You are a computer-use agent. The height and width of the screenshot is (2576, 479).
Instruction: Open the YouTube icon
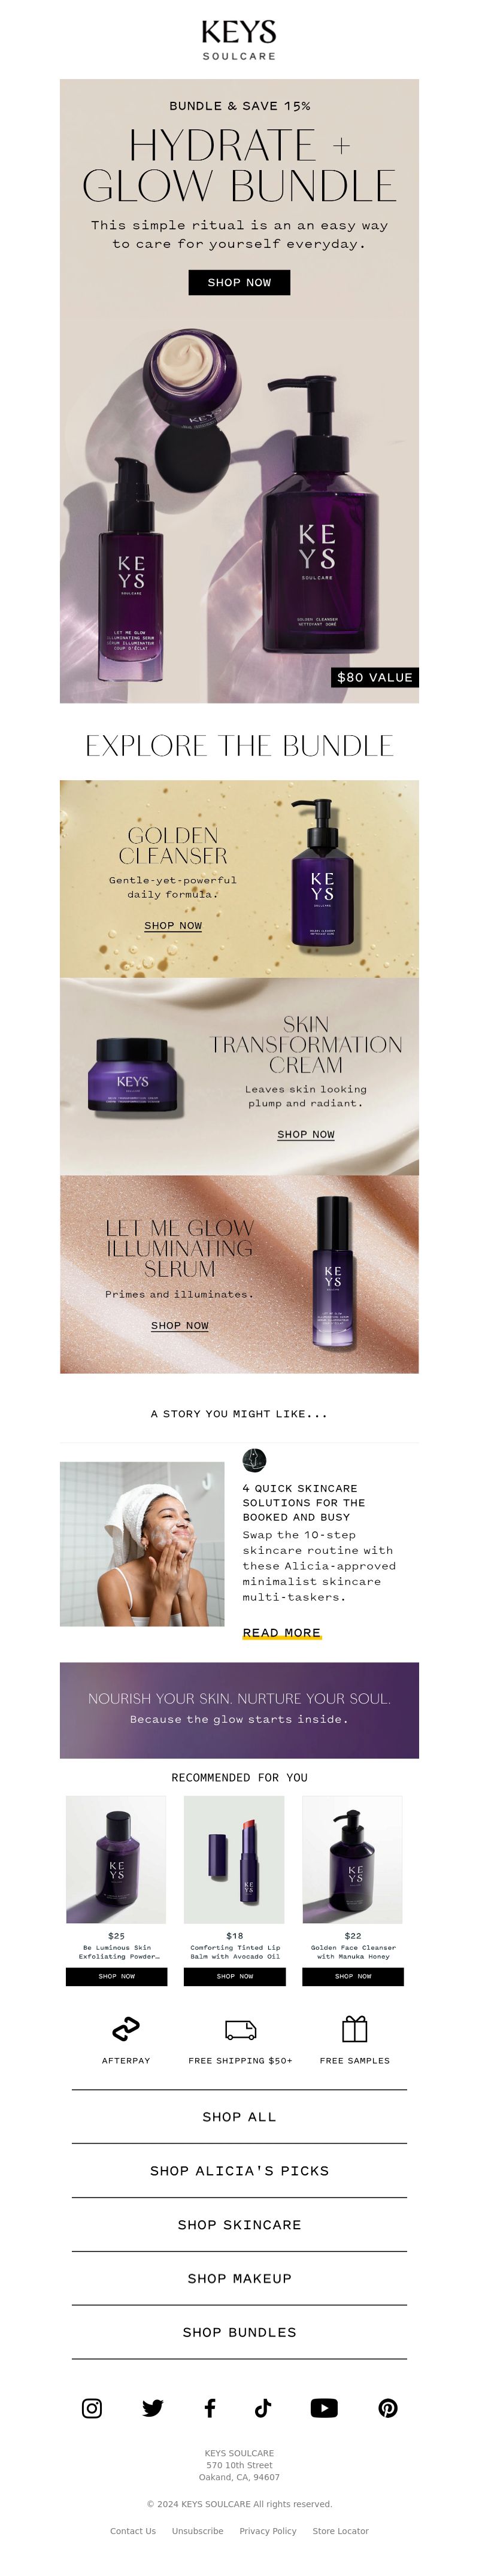tap(324, 2407)
